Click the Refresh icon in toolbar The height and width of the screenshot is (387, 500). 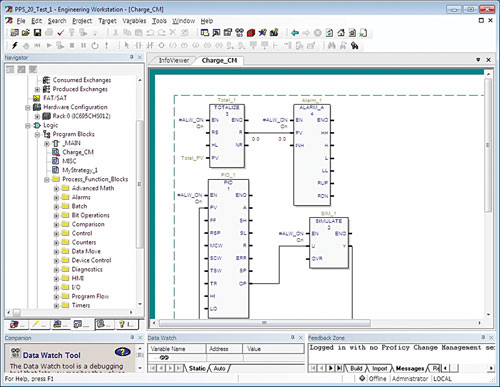pyautogui.click(x=329, y=33)
